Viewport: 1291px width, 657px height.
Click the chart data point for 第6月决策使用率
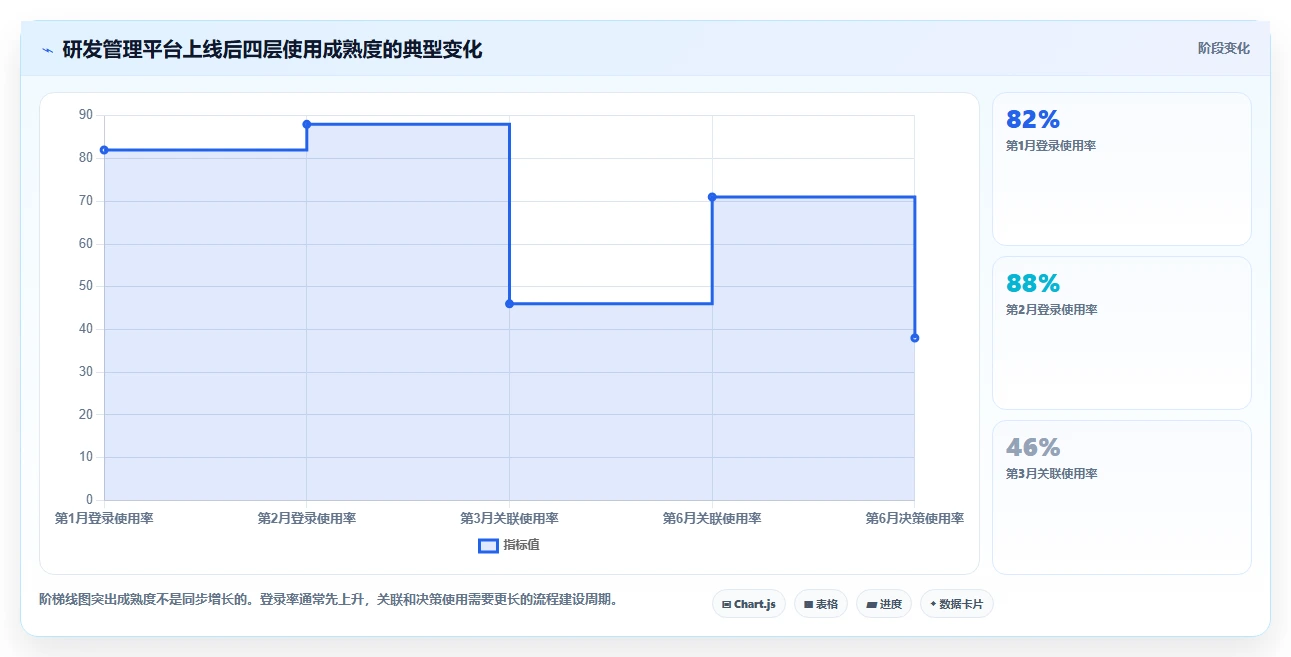[915, 338]
